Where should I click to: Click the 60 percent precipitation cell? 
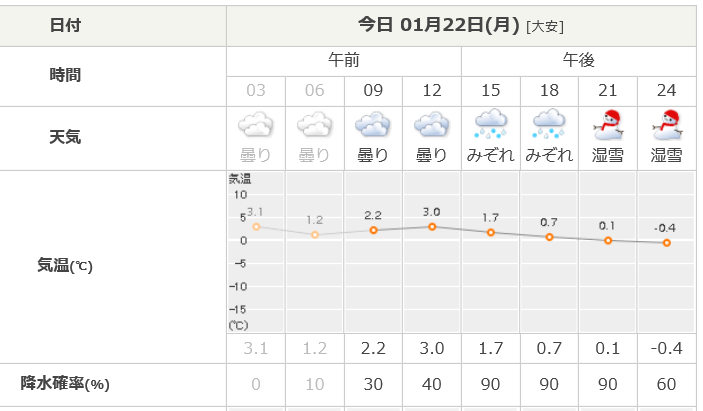pyautogui.click(x=667, y=385)
